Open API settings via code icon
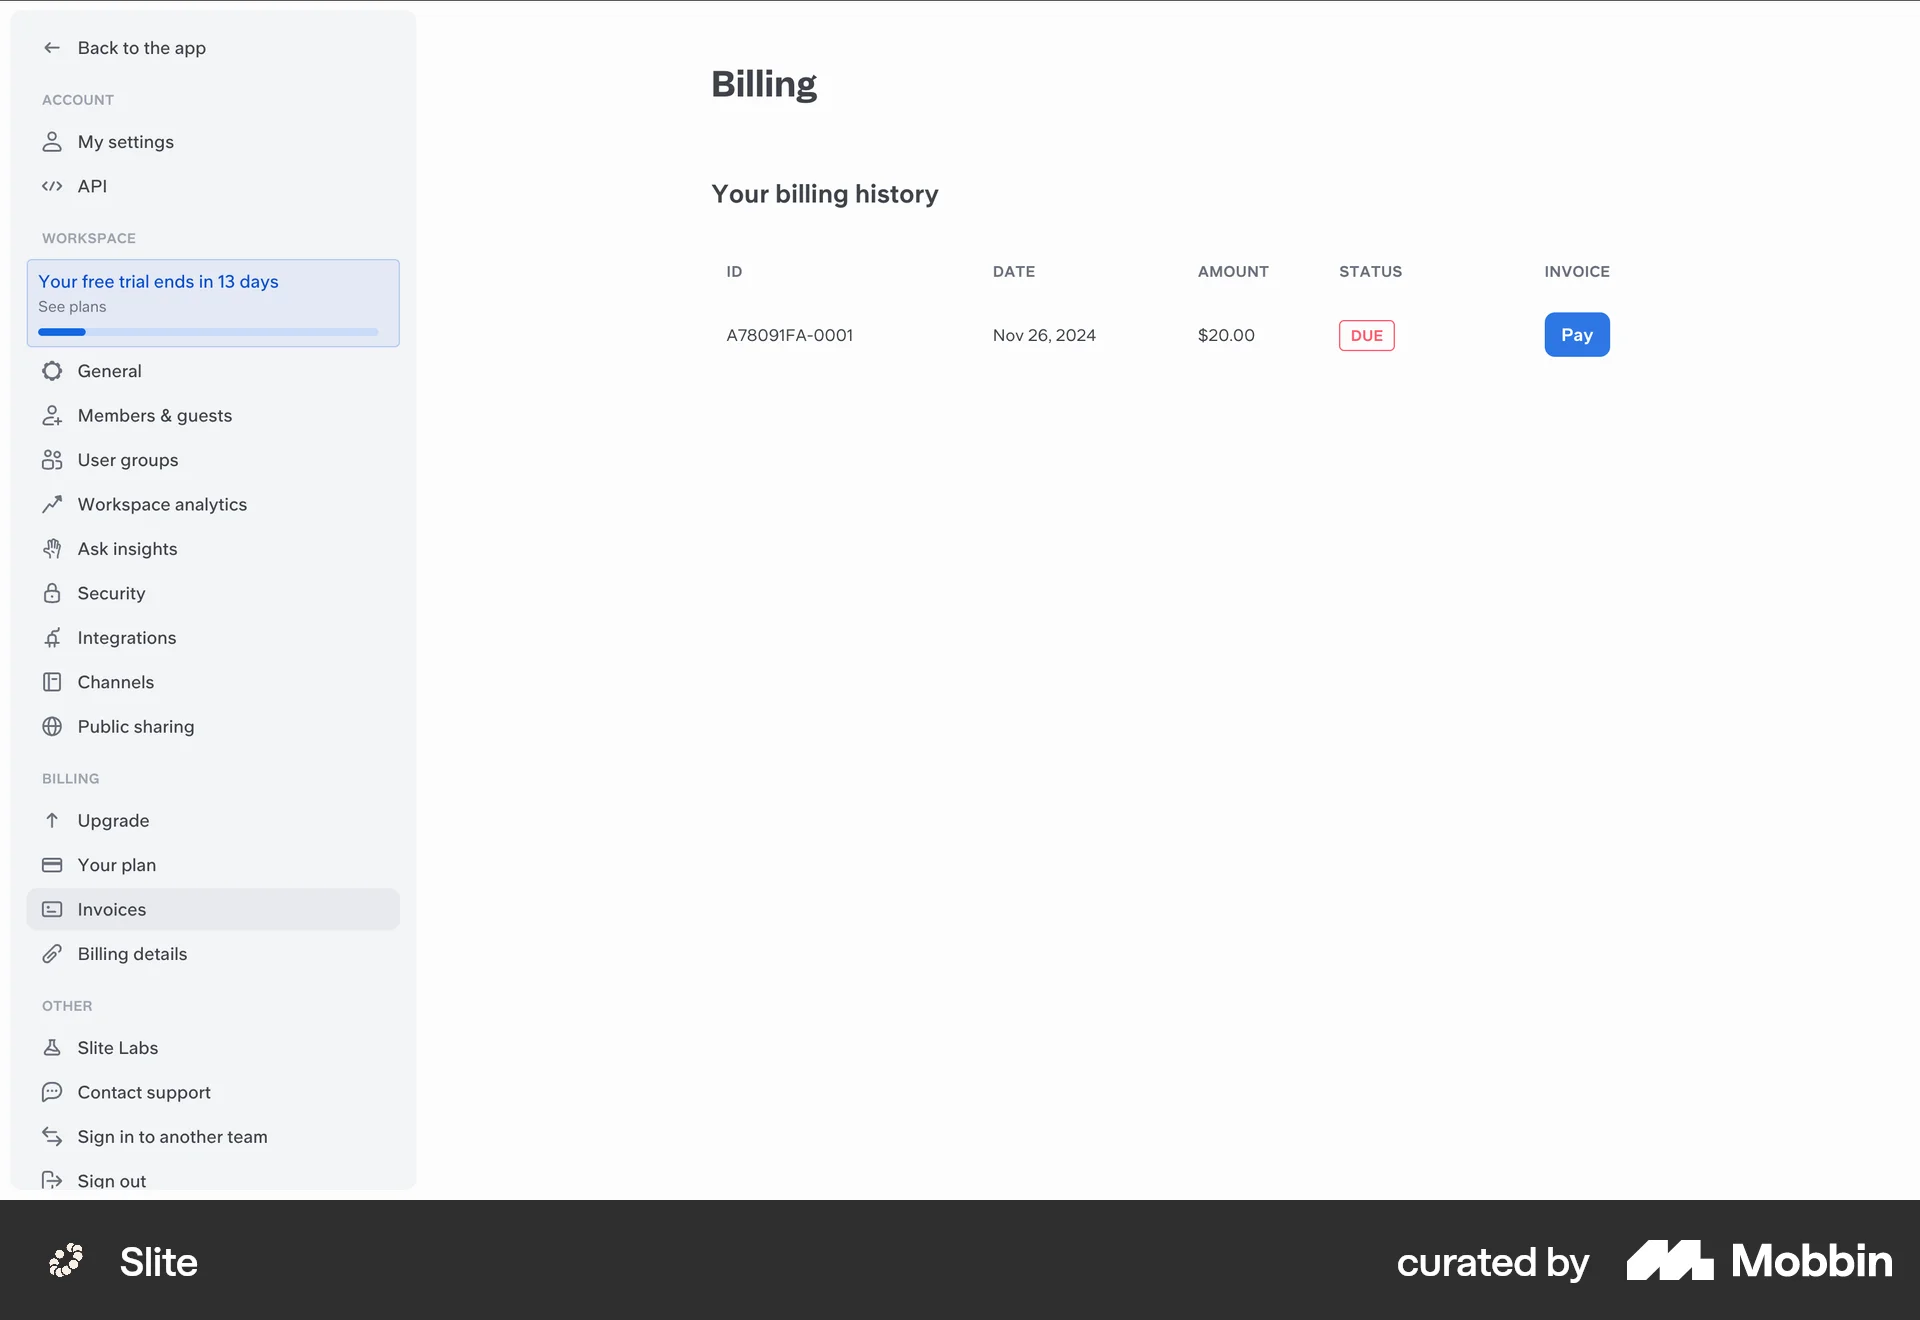The width and height of the screenshot is (1920, 1320). tap(52, 186)
